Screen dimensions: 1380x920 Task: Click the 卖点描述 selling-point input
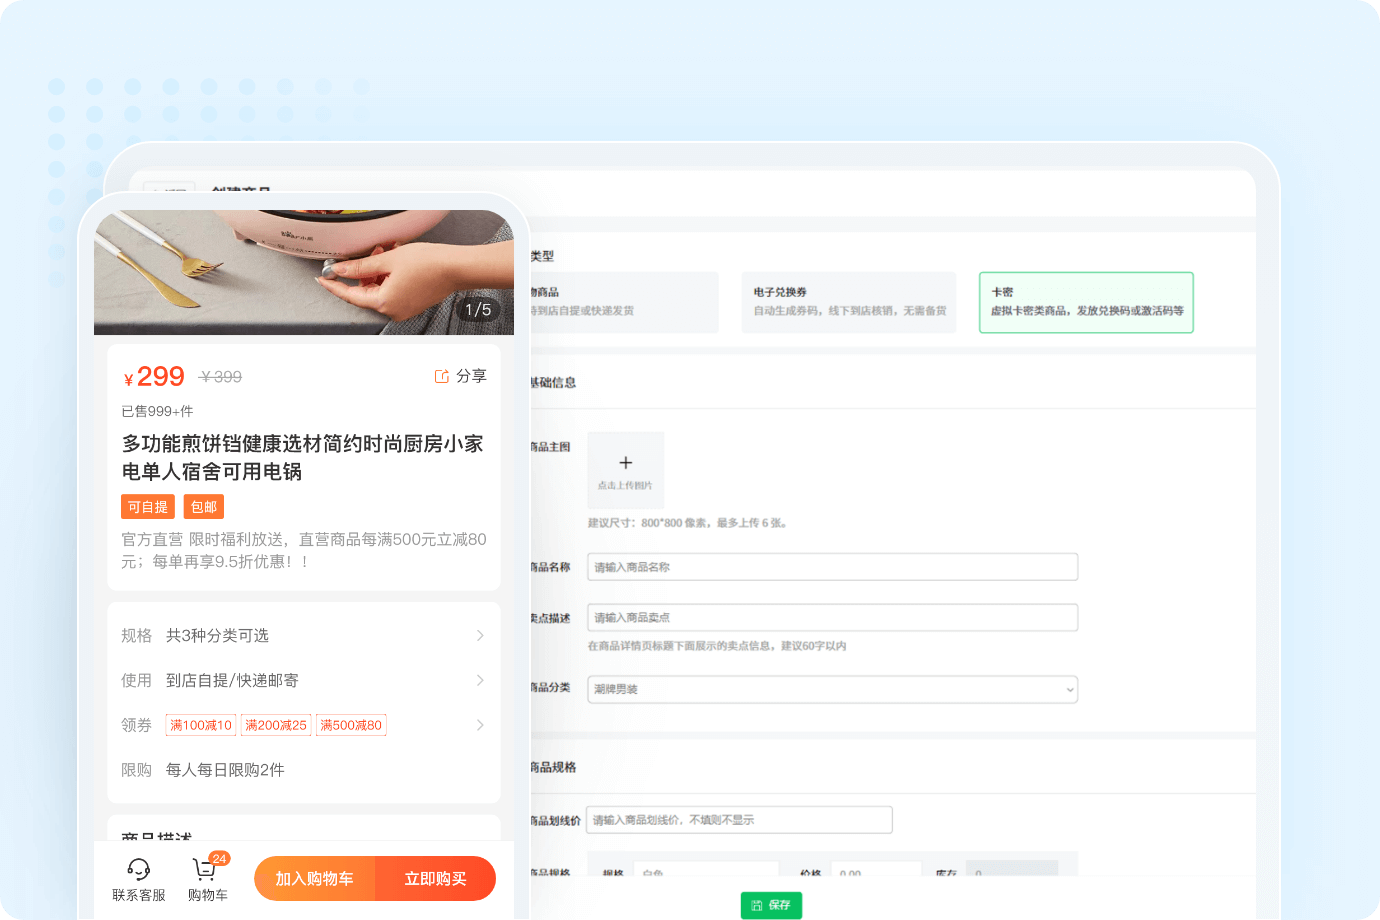coord(832,617)
